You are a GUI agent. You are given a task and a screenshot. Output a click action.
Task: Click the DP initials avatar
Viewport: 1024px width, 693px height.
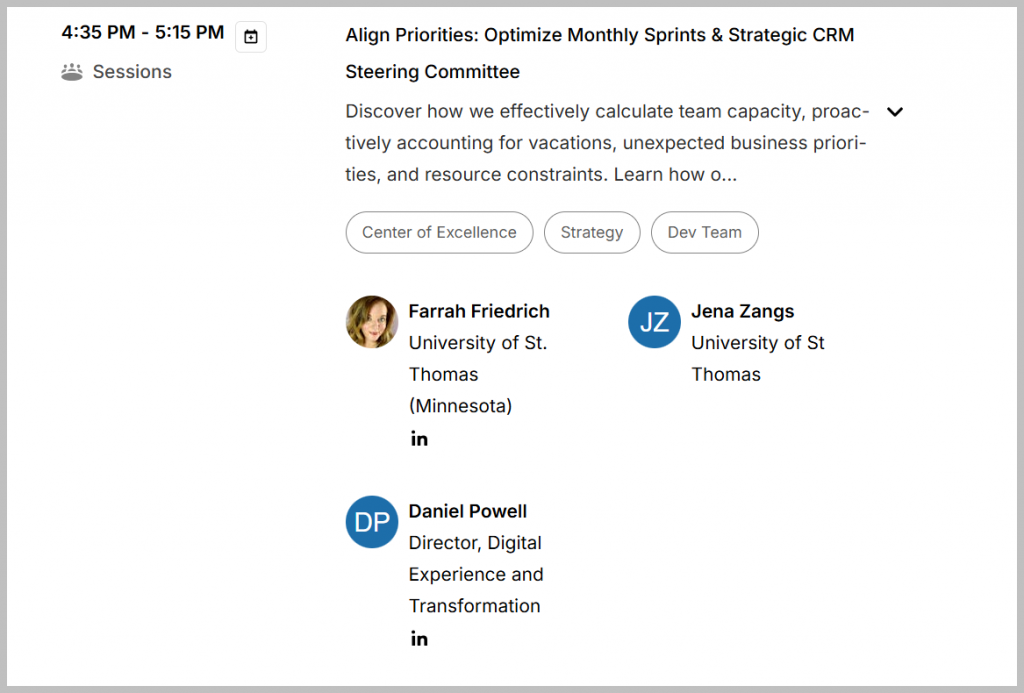(x=372, y=522)
